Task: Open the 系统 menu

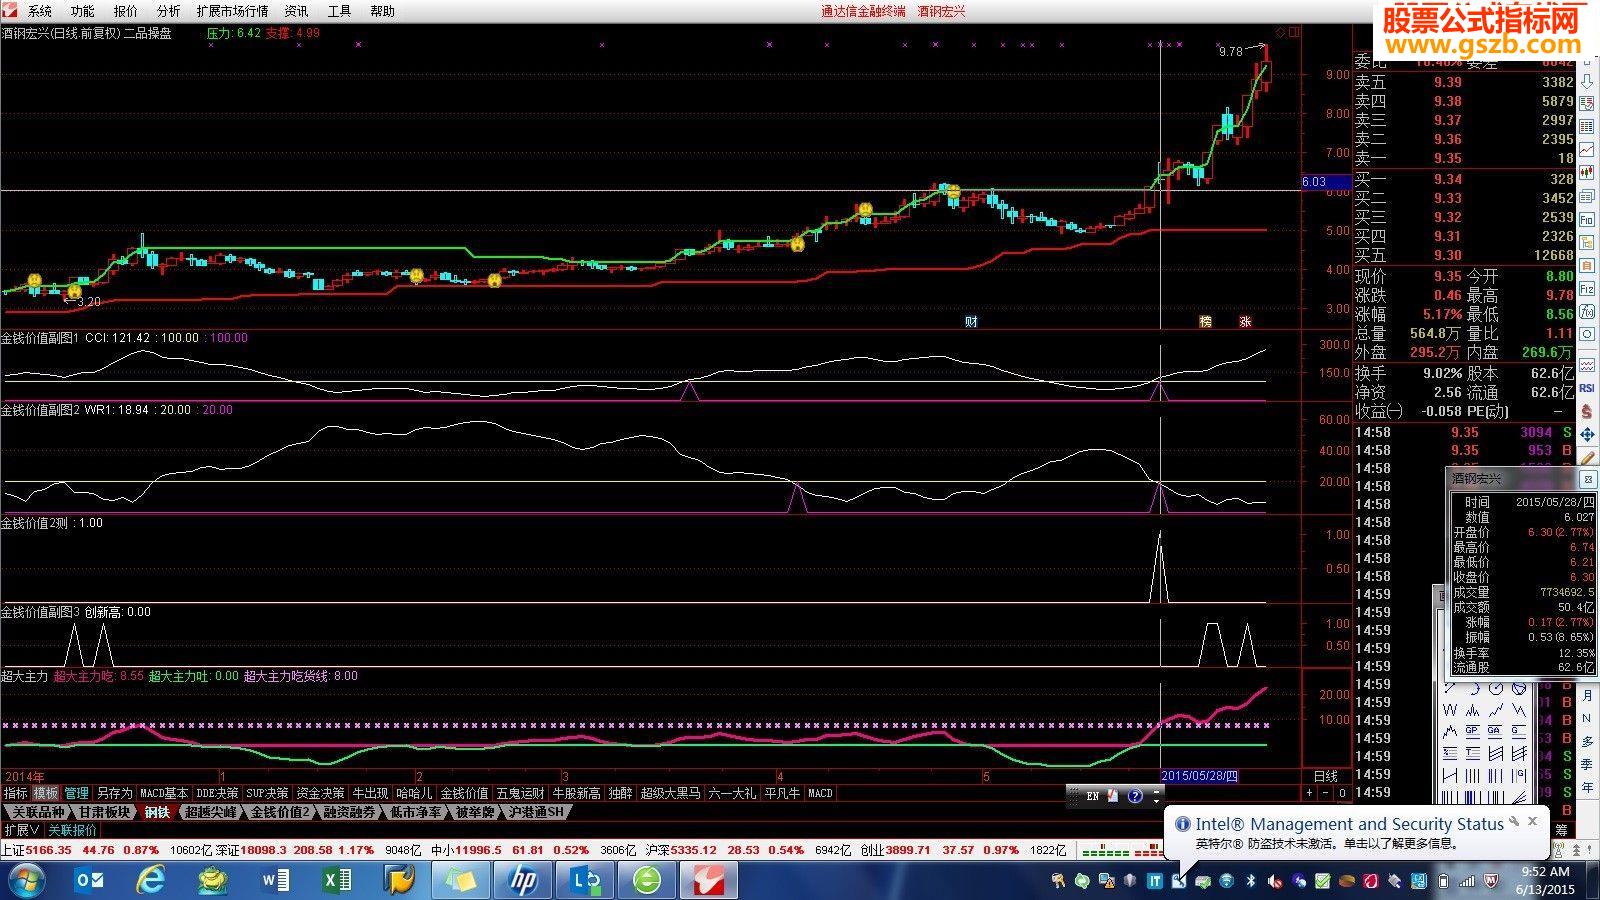Action: tap(40, 11)
